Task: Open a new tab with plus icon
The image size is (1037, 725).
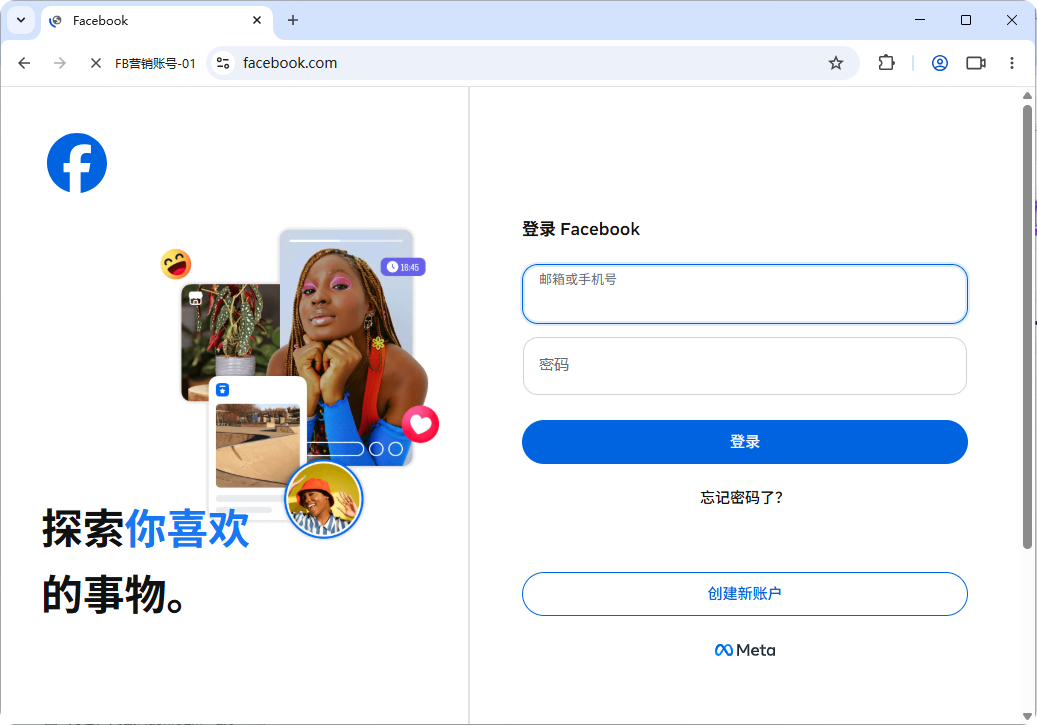Action: 293,21
